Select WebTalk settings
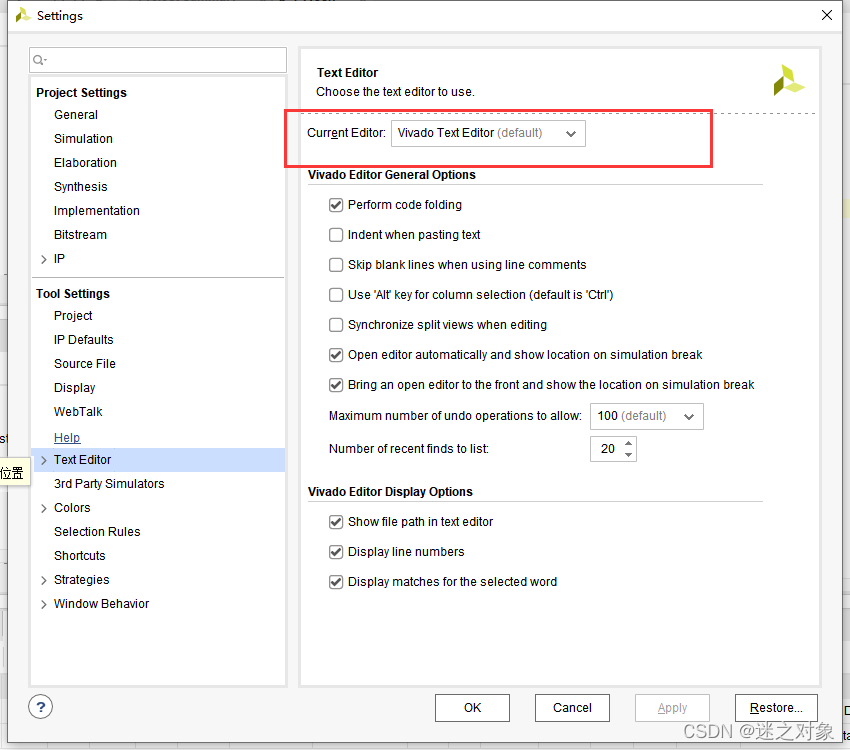The height and width of the screenshot is (750, 850). pyautogui.click(x=78, y=412)
